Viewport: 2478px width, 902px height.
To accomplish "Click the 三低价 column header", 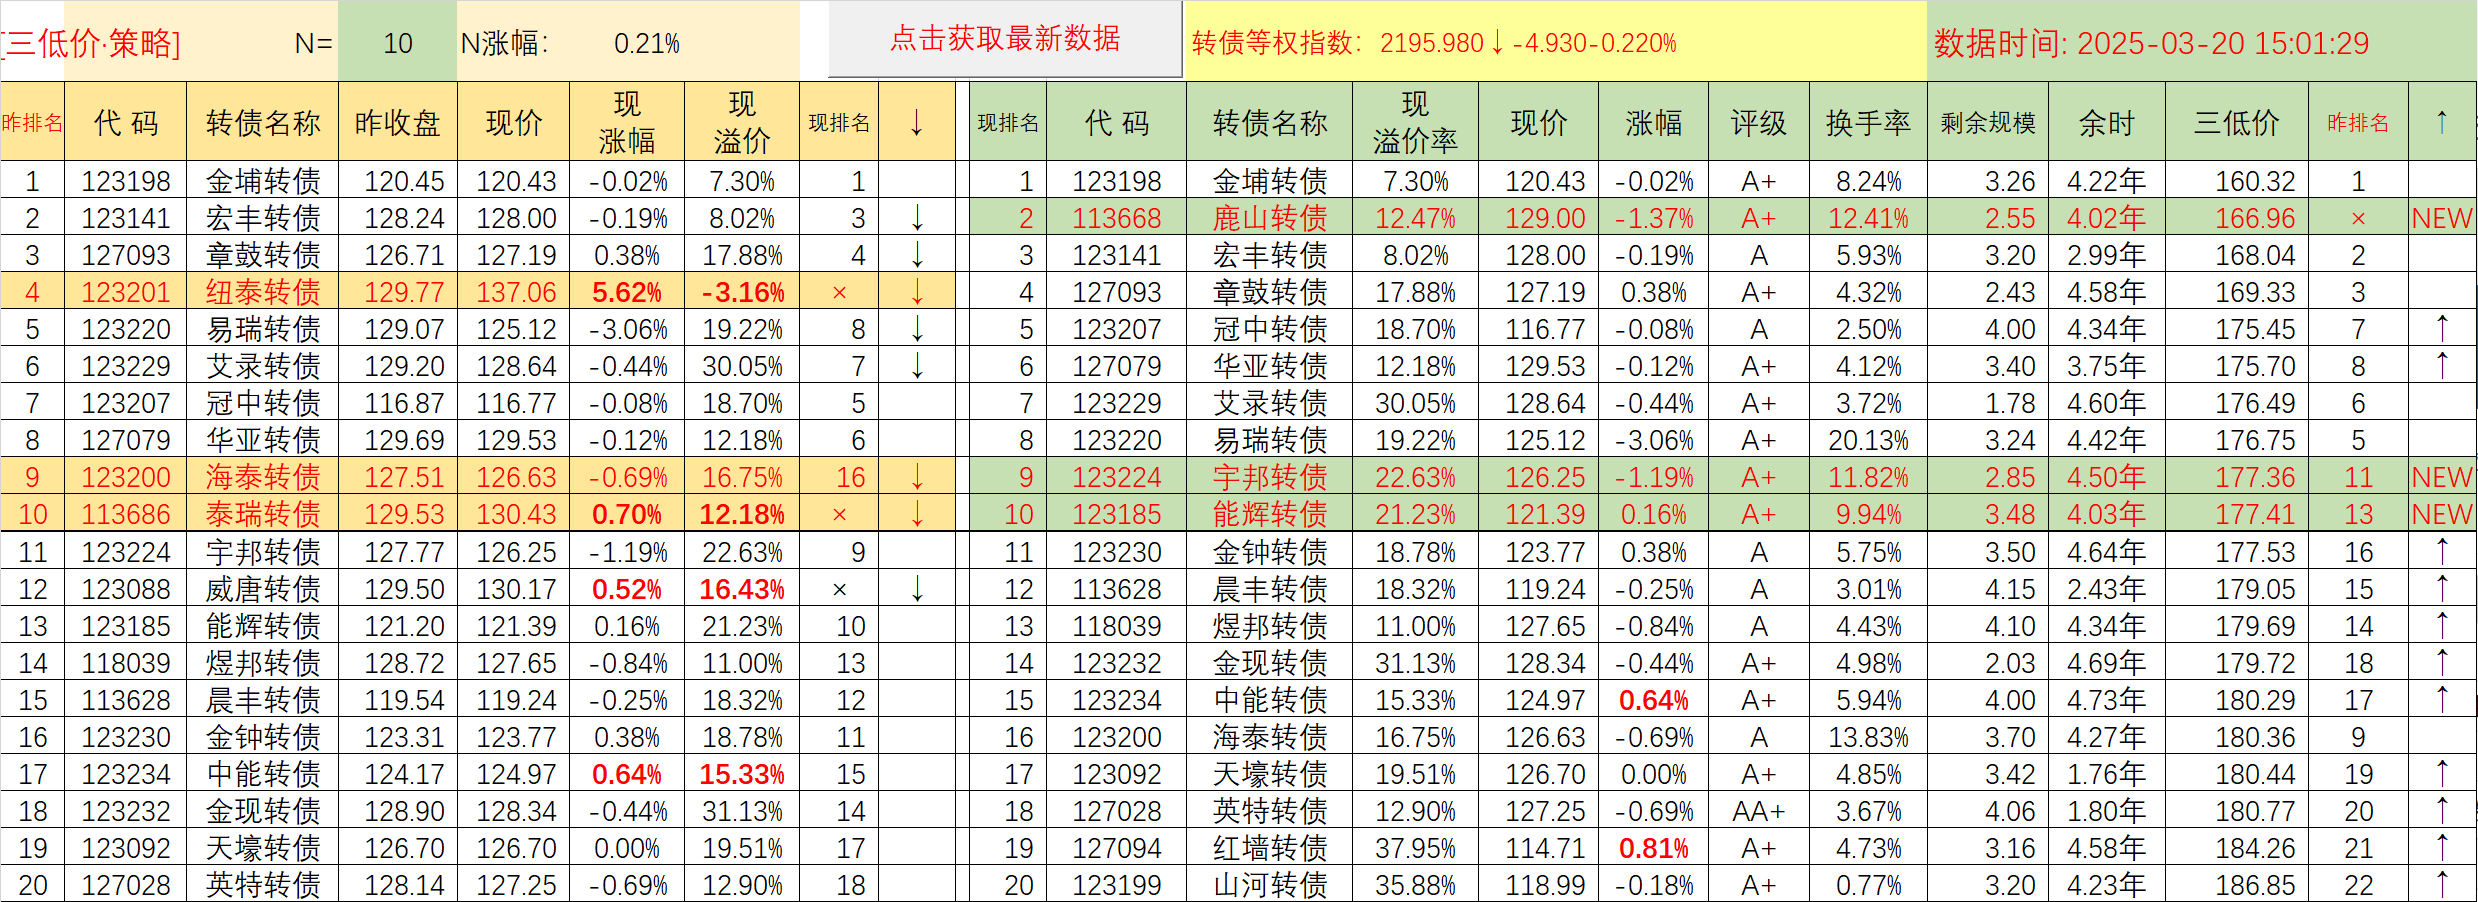I will (x=2237, y=123).
